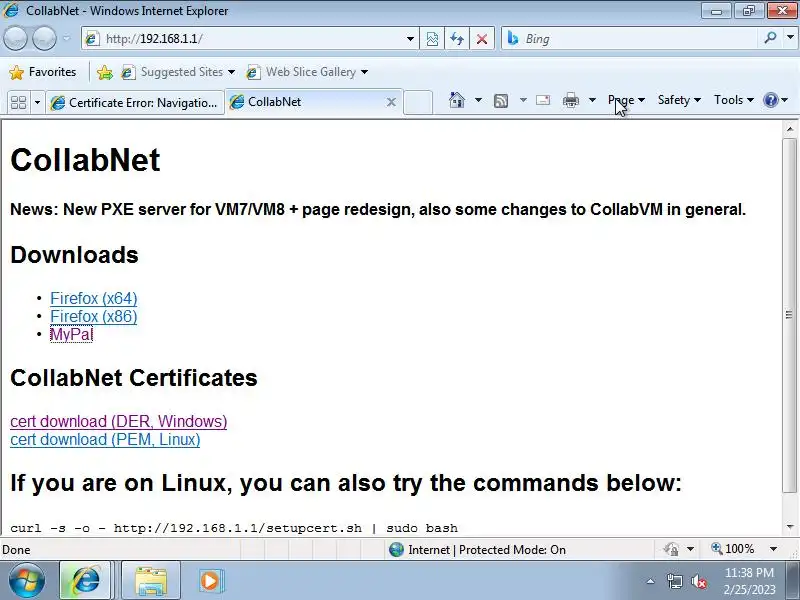Download the PEM Linux certificate link
This screenshot has height=600, width=800.
105,440
